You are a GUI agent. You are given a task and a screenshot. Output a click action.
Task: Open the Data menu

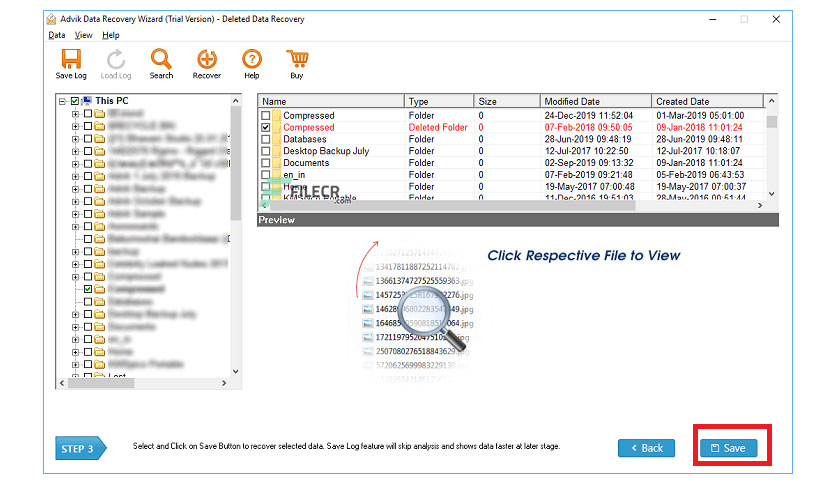[57, 35]
